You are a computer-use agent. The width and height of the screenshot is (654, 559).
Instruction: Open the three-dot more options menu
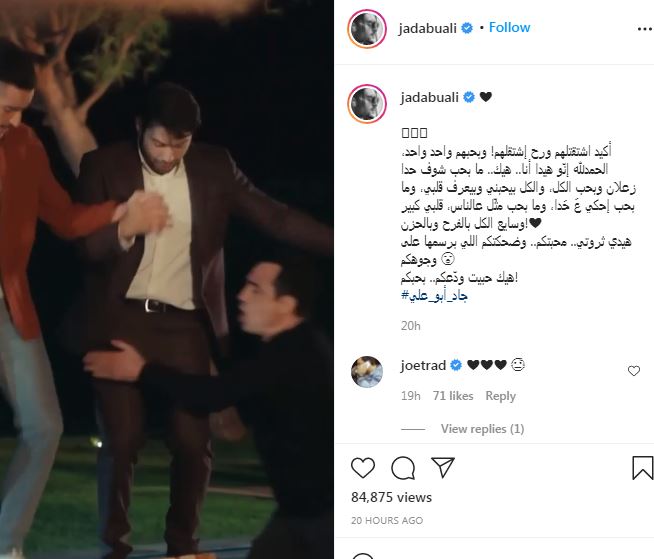(x=645, y=29)
